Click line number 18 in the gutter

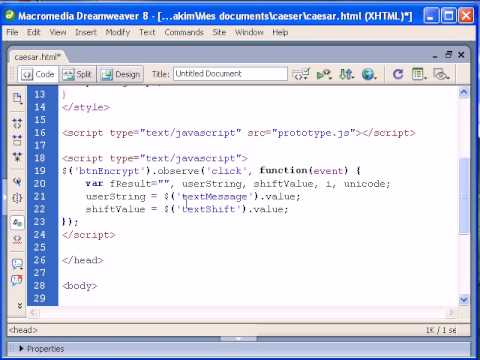(x=40, y=158)
